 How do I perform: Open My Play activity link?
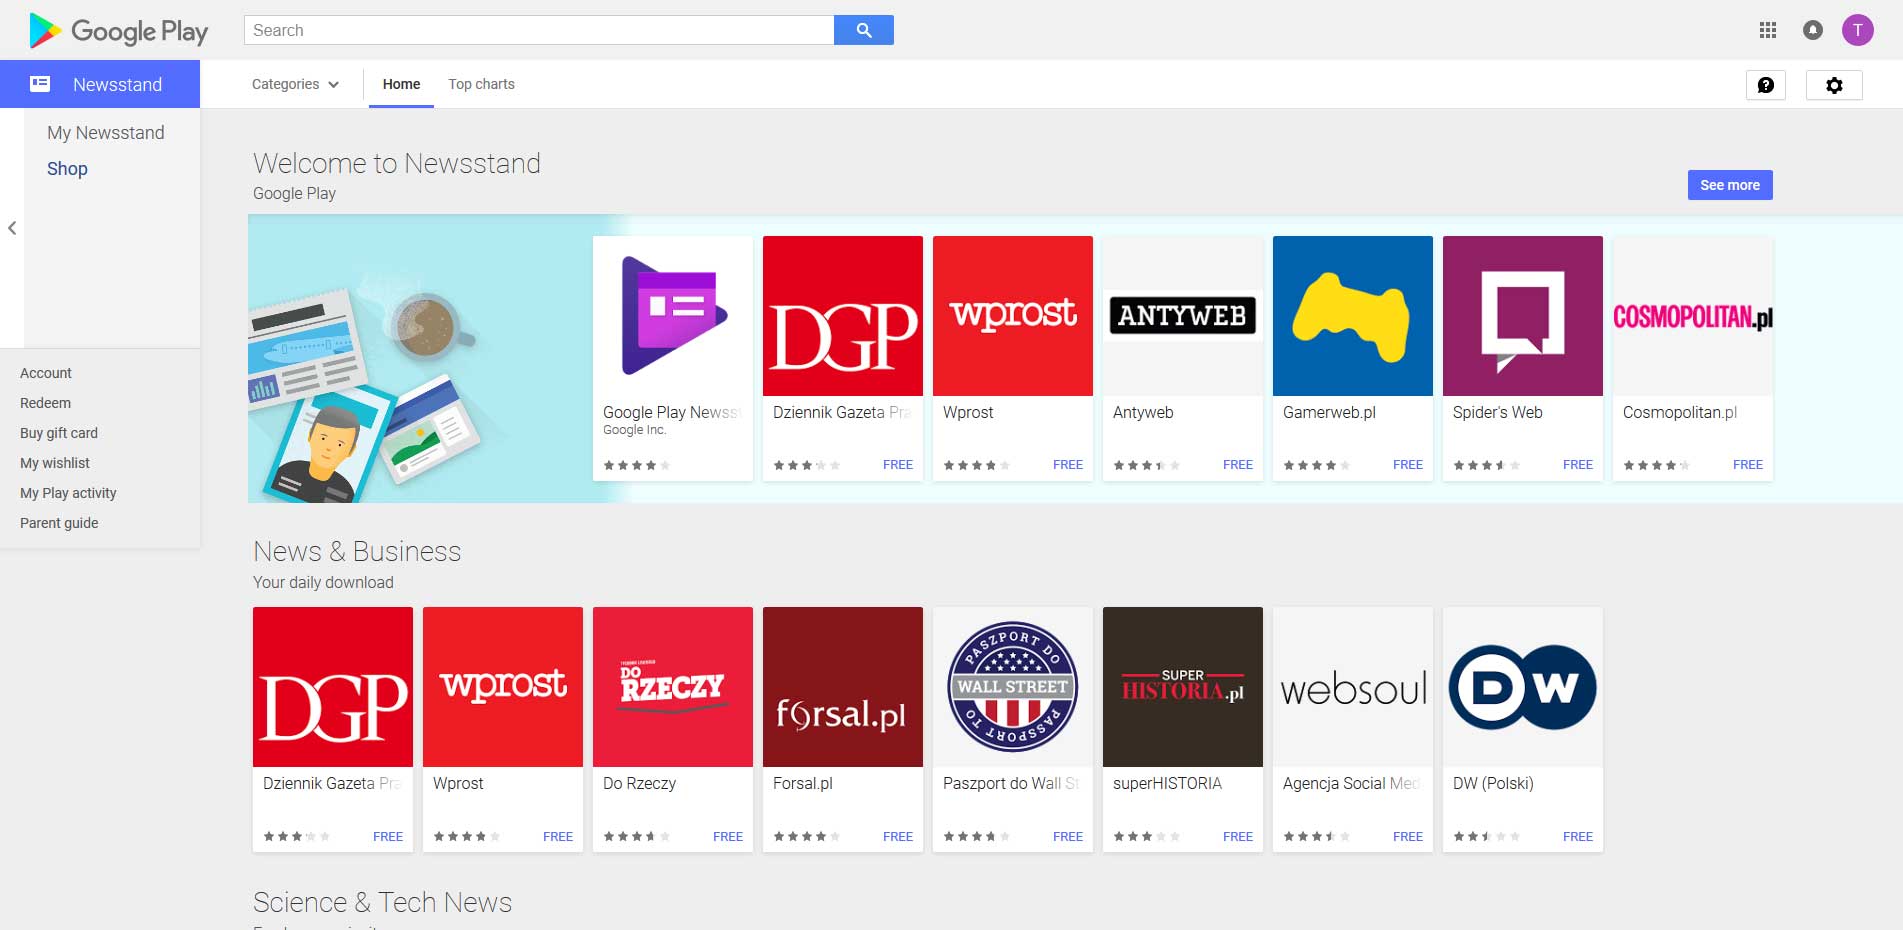(68, 493)
